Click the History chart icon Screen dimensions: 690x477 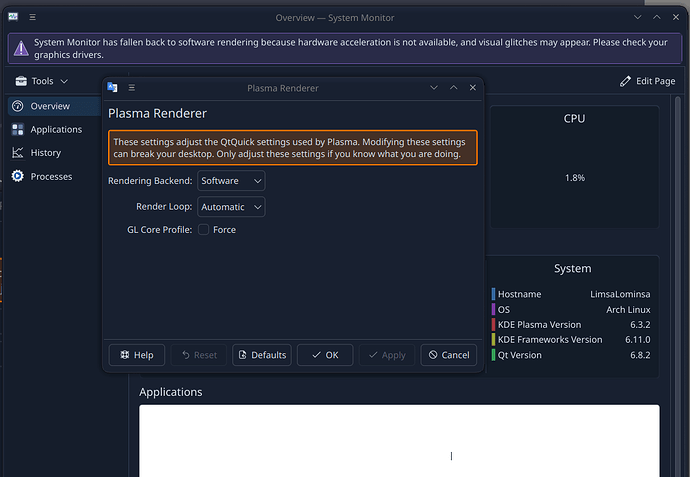pos(18,153)
